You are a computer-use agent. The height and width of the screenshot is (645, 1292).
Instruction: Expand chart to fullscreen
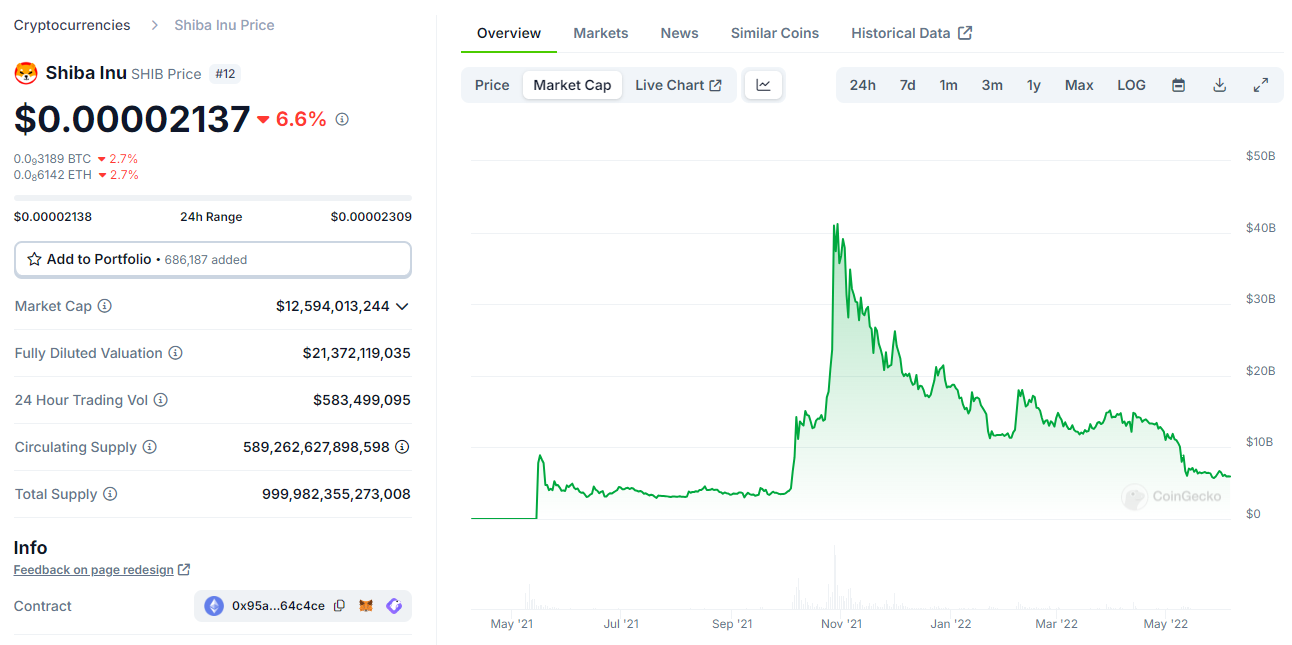(x=1261, y=85)
